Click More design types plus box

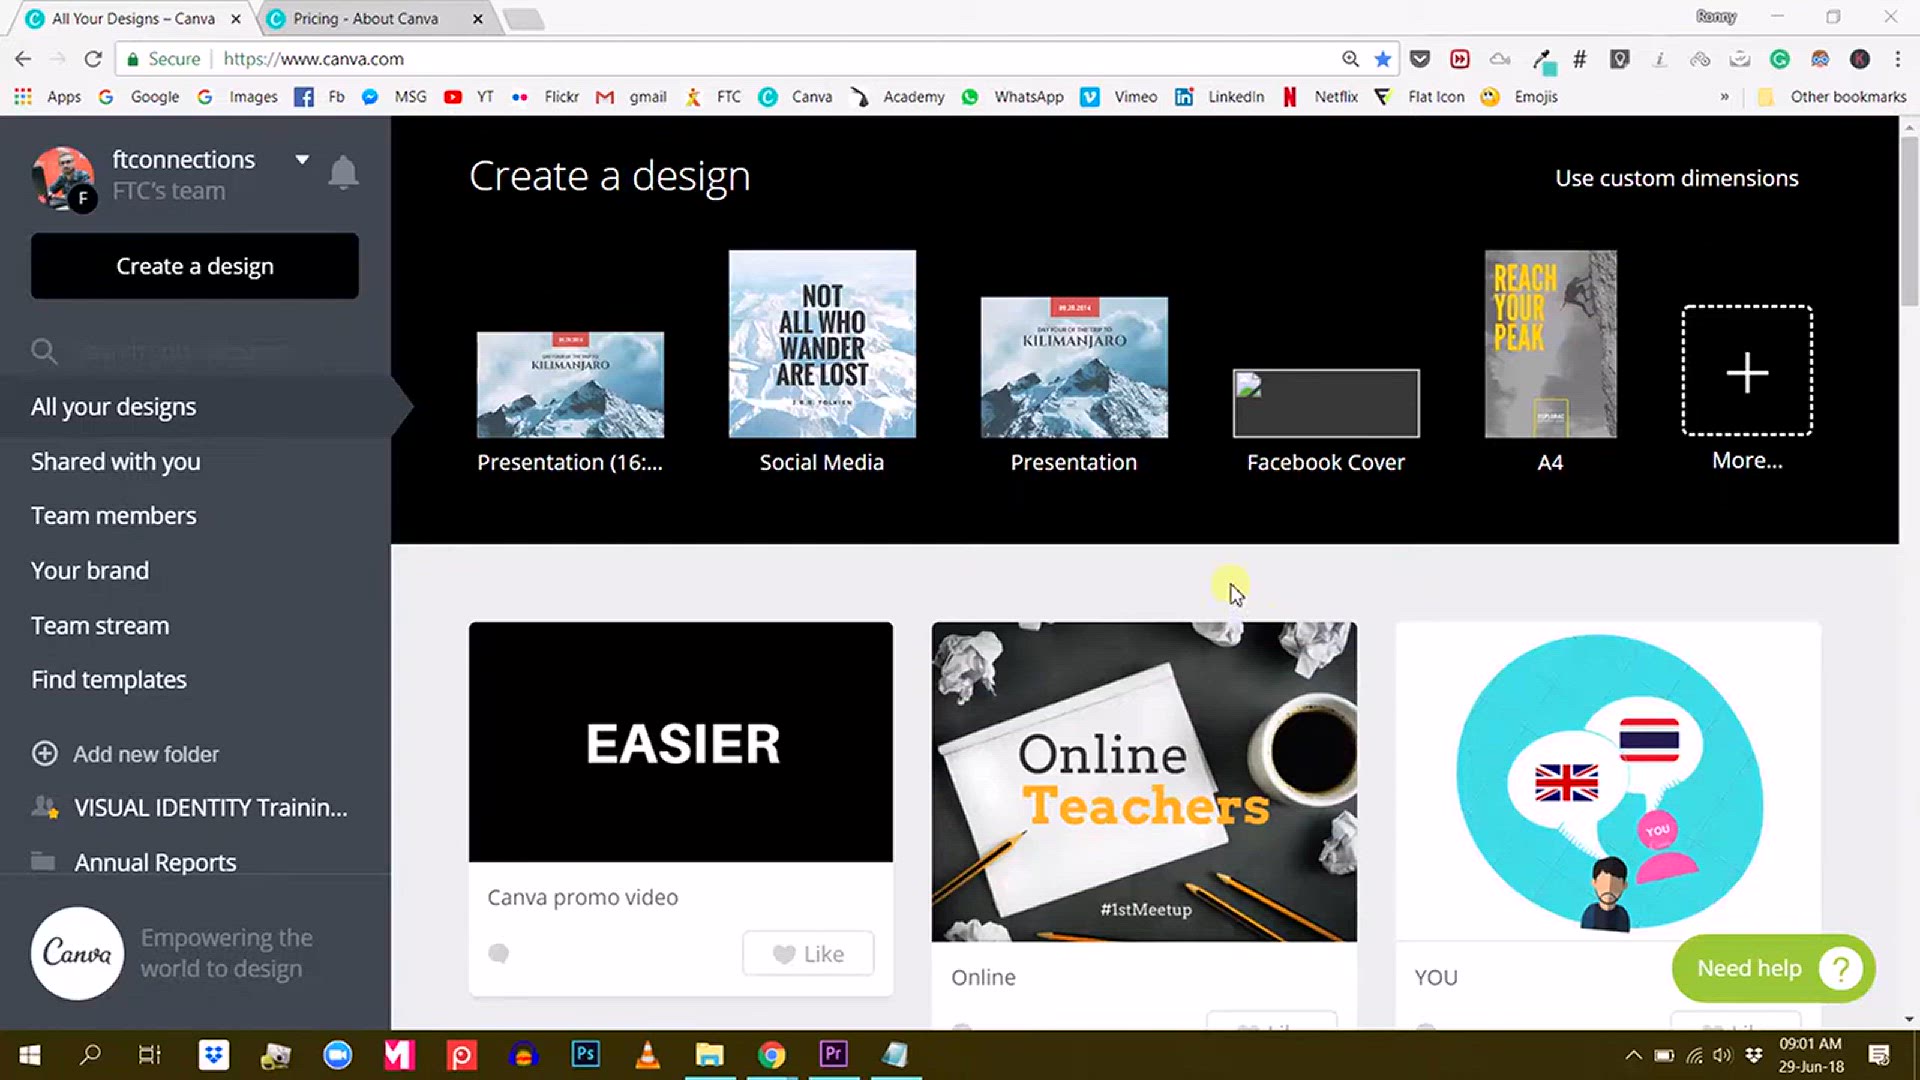1746,371
